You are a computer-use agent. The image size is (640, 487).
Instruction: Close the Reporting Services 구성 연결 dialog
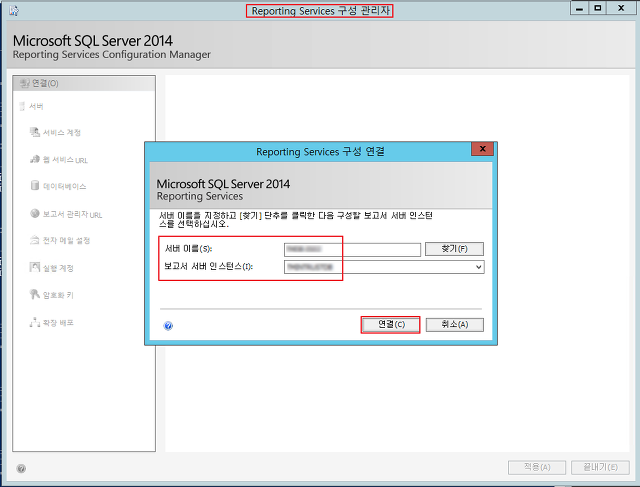[482, 149]
